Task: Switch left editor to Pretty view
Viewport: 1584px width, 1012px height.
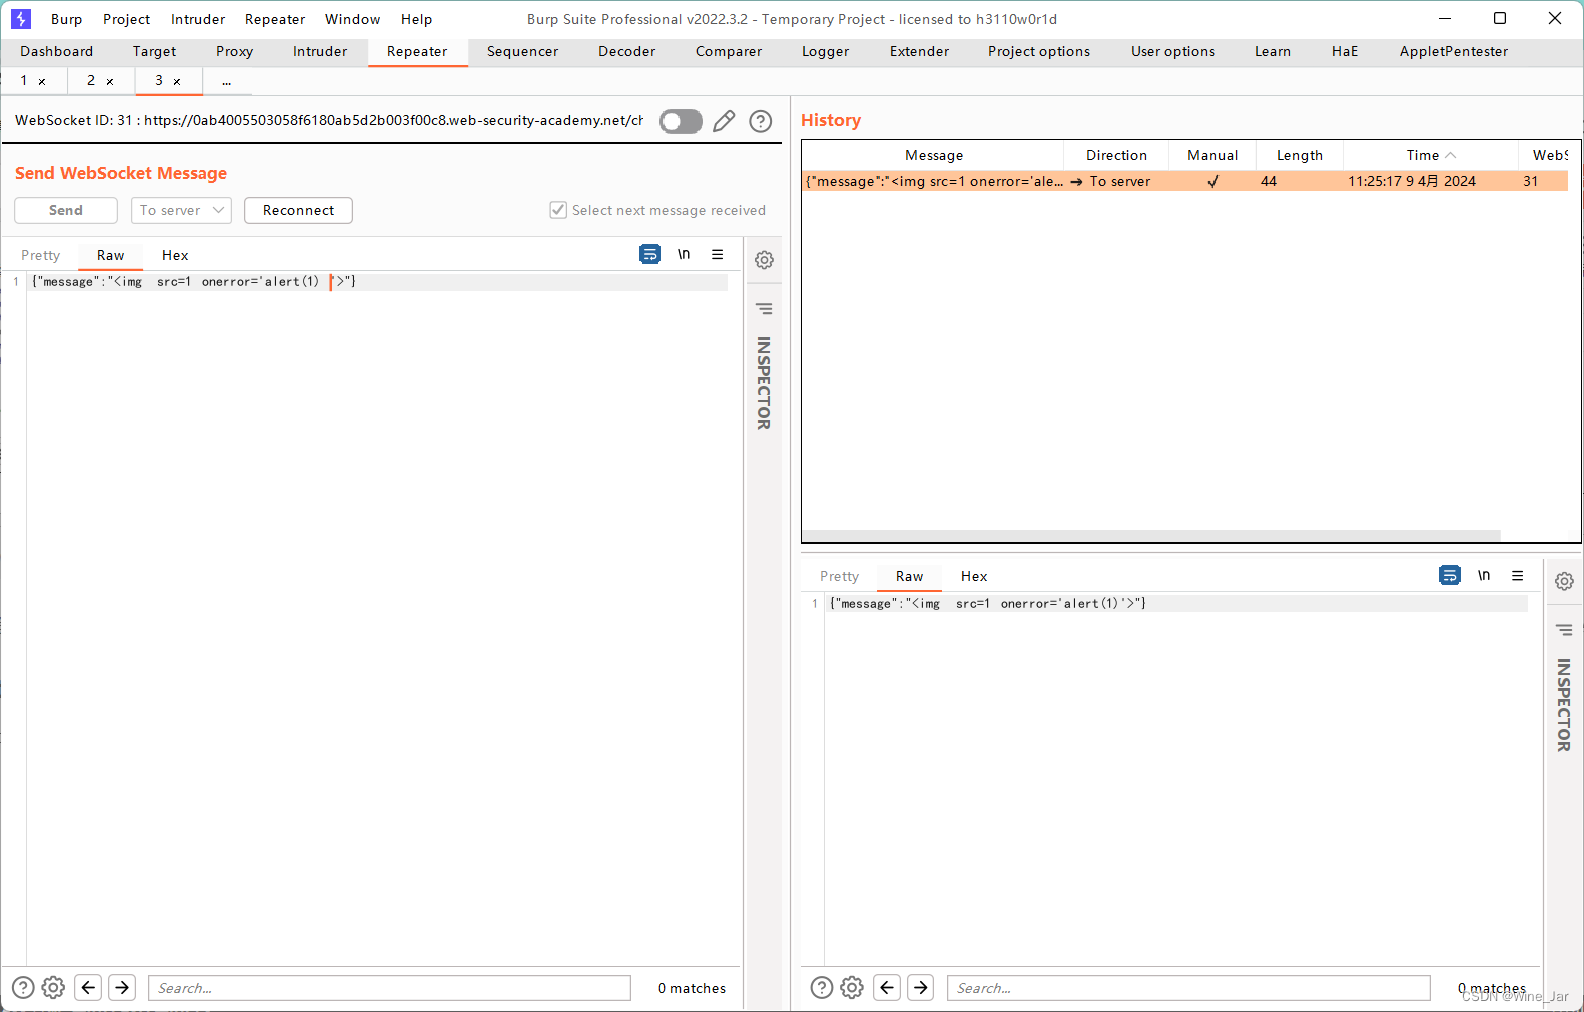Action: (41, 255)
